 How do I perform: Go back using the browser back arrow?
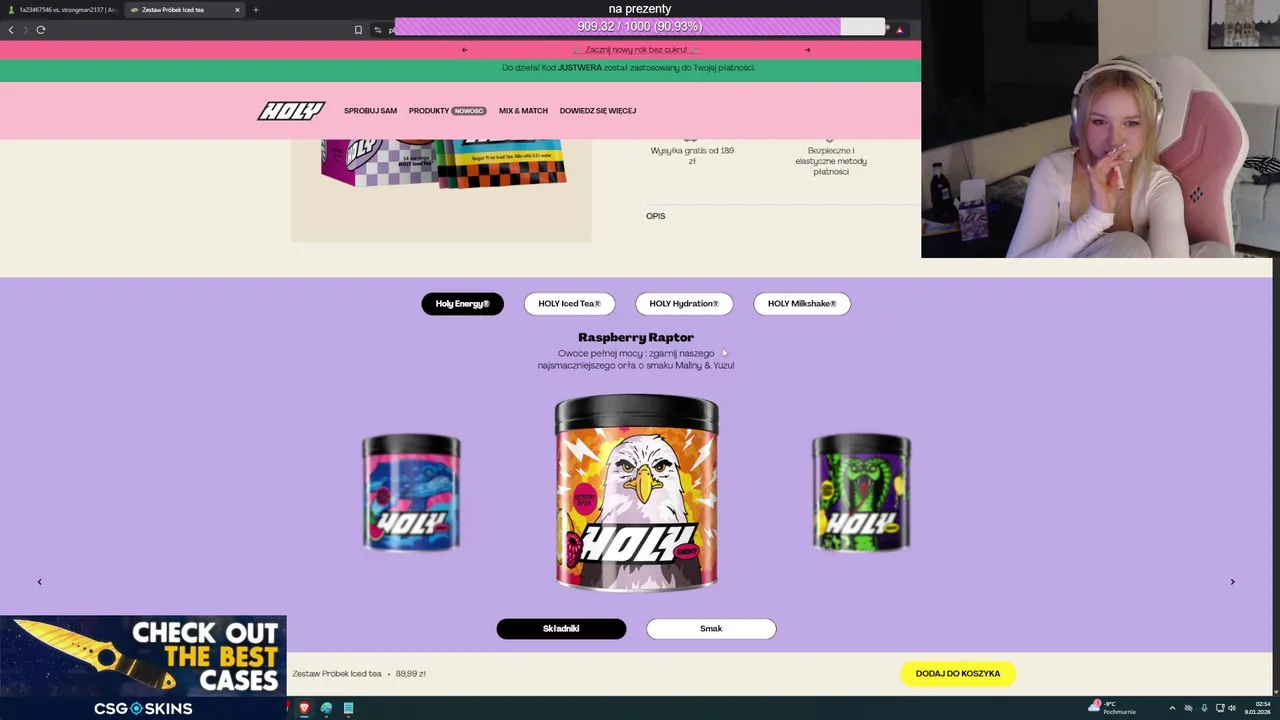(x=11, y=30)
